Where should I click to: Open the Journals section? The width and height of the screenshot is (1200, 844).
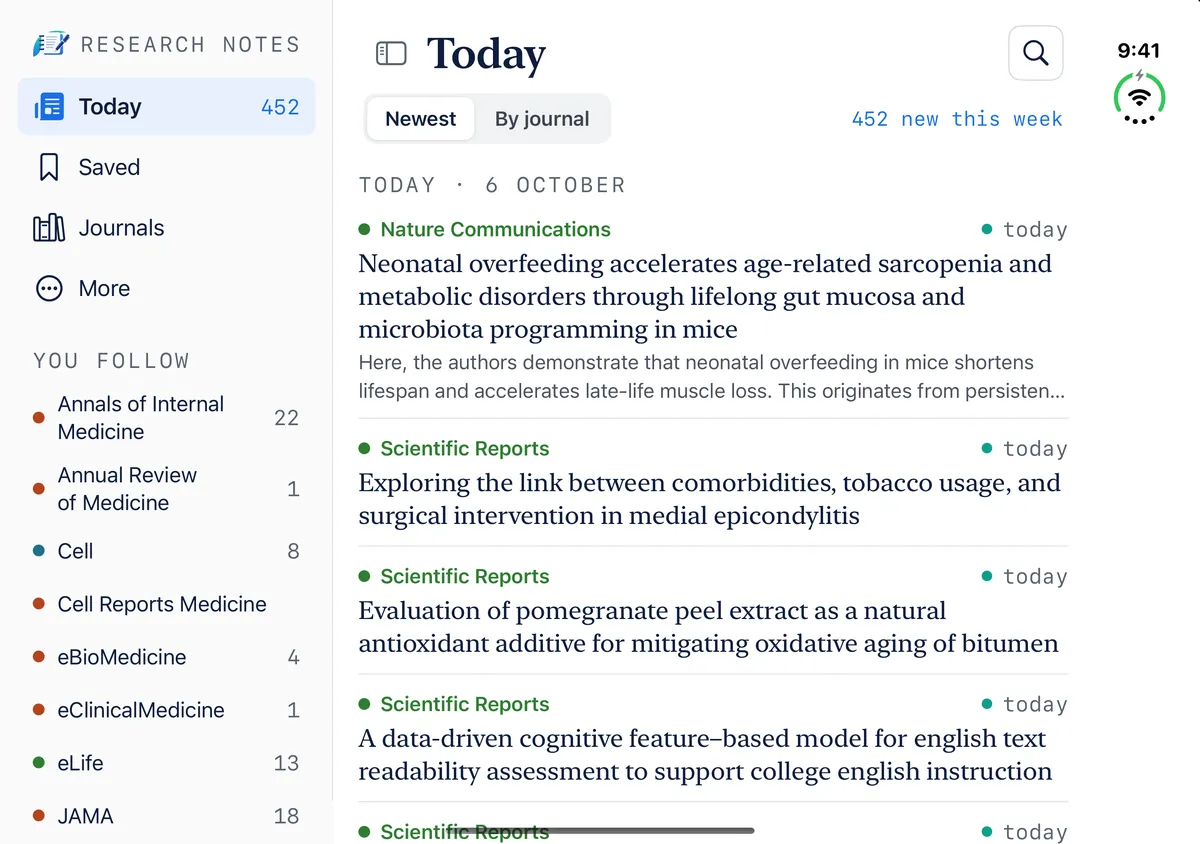coord(167,228)
